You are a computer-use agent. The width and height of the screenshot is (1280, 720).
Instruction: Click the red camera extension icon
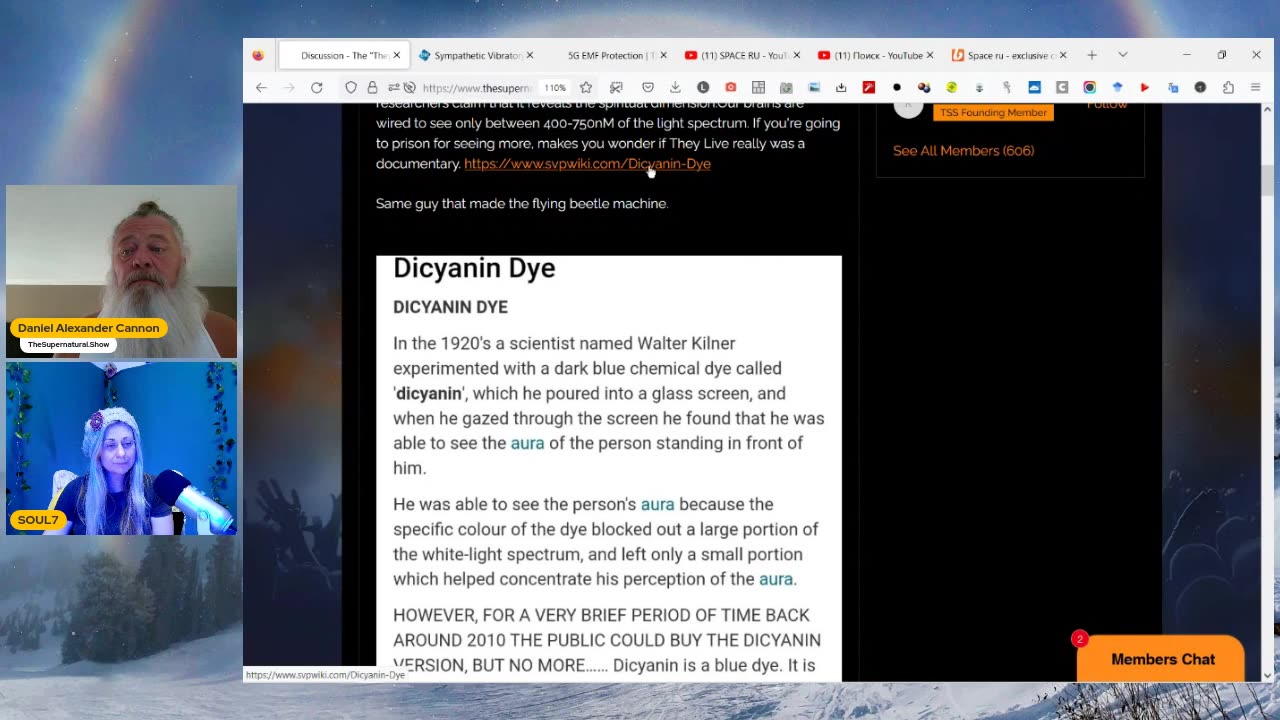[731, 88]
